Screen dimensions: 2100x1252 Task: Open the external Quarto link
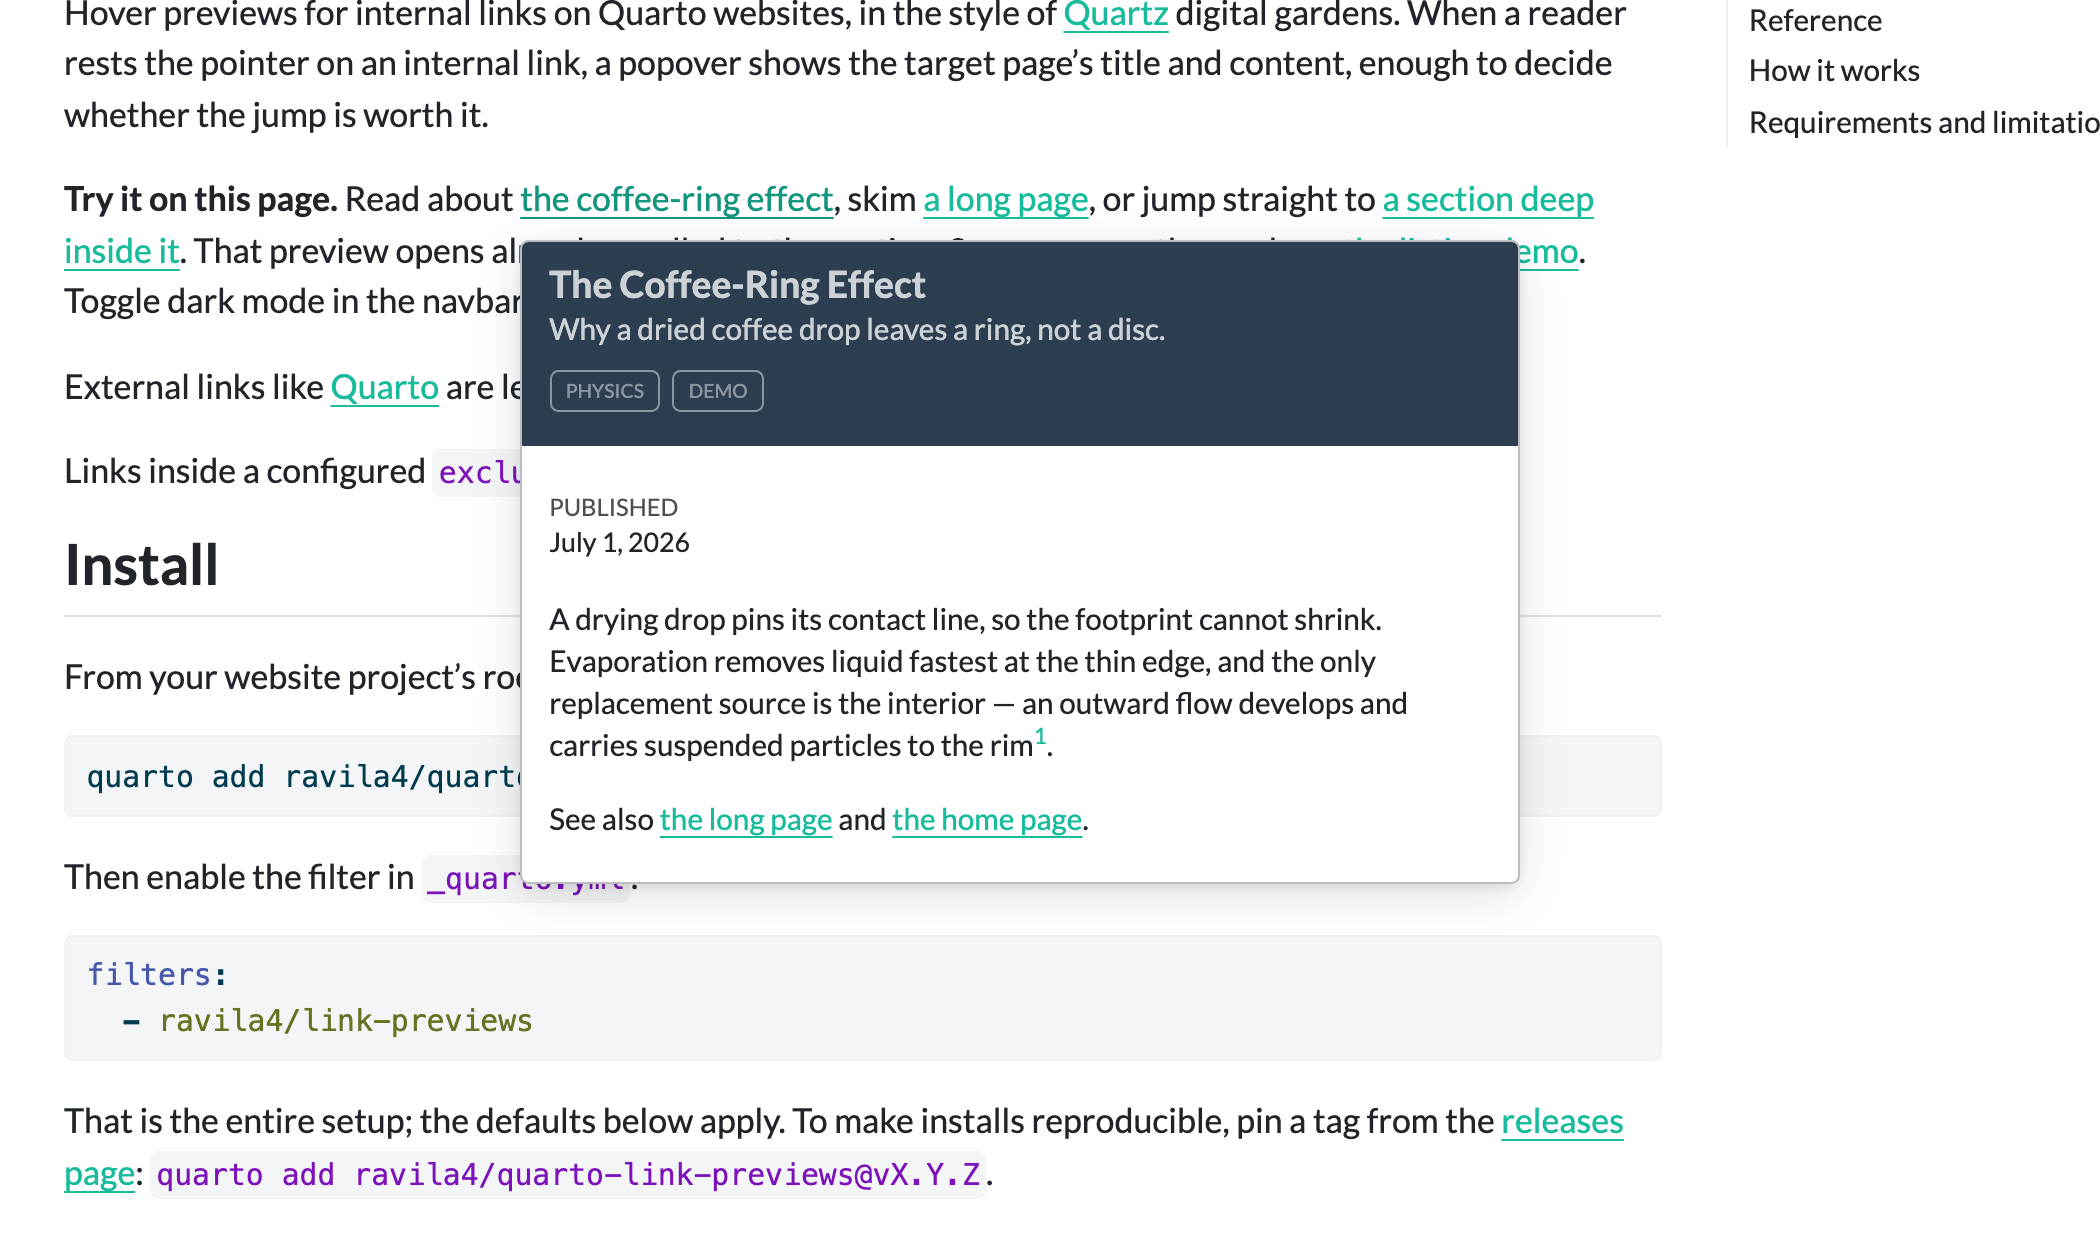tap(384, 387)
